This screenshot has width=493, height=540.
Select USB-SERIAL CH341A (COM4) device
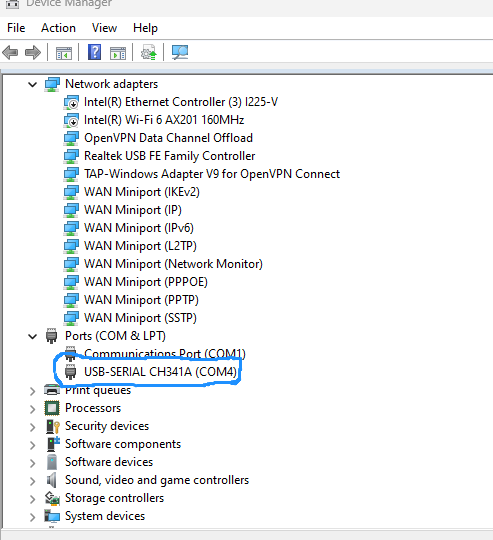(x=160, y=372)
